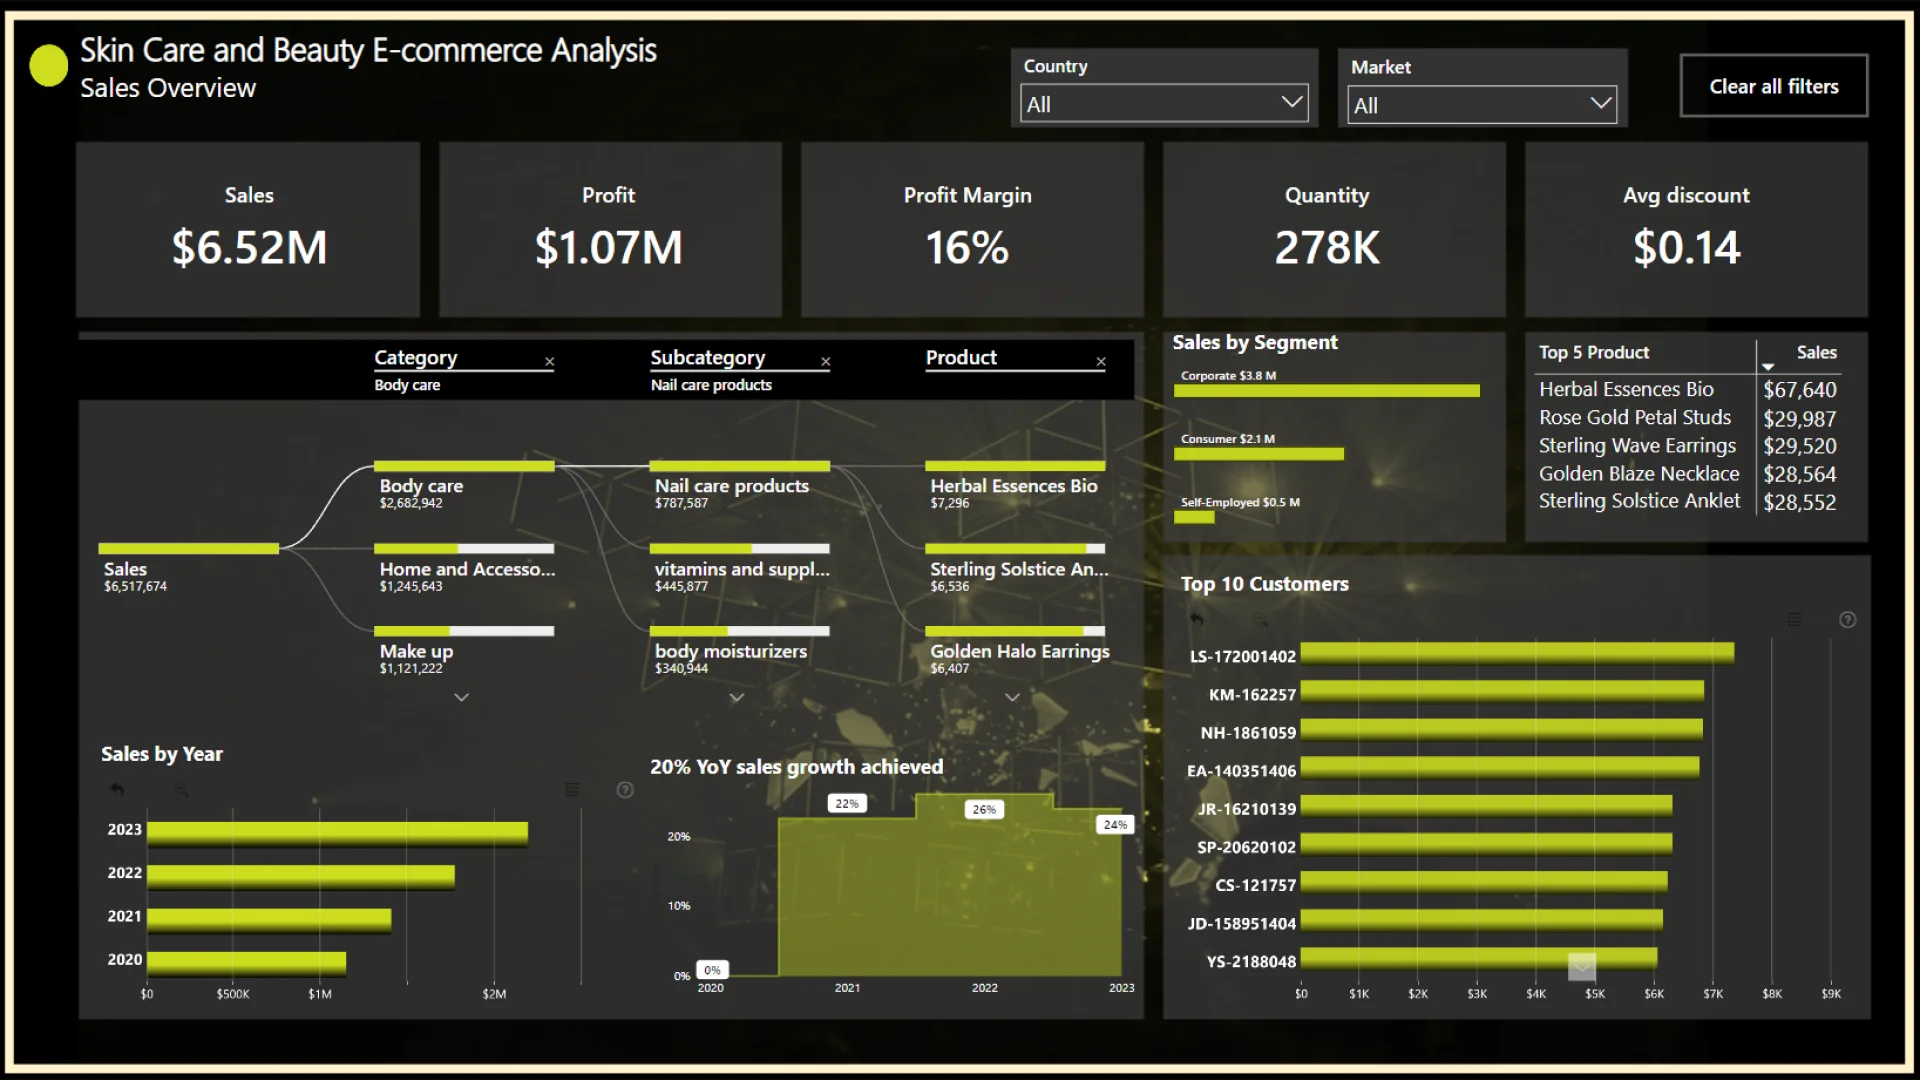
Task: Select the Self-Employed segment bar
Action: pos(1194,517)
